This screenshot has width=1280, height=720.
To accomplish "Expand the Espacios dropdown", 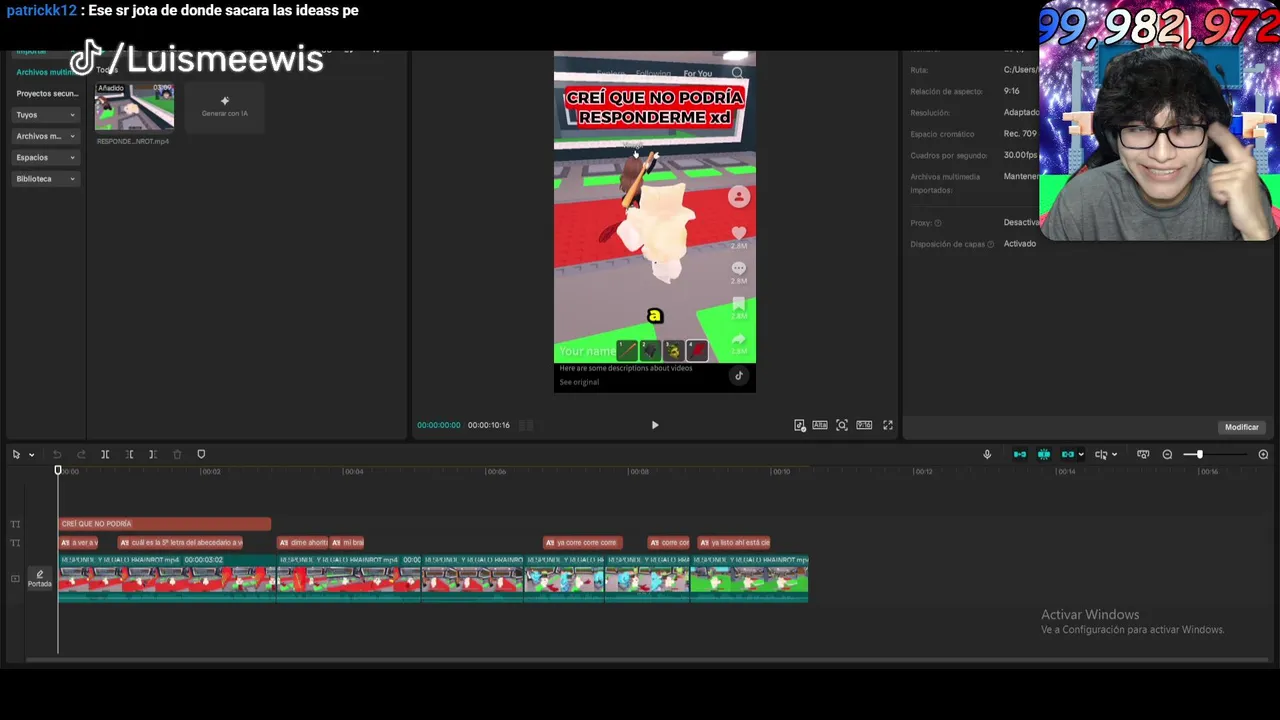I will pos(45,157).
